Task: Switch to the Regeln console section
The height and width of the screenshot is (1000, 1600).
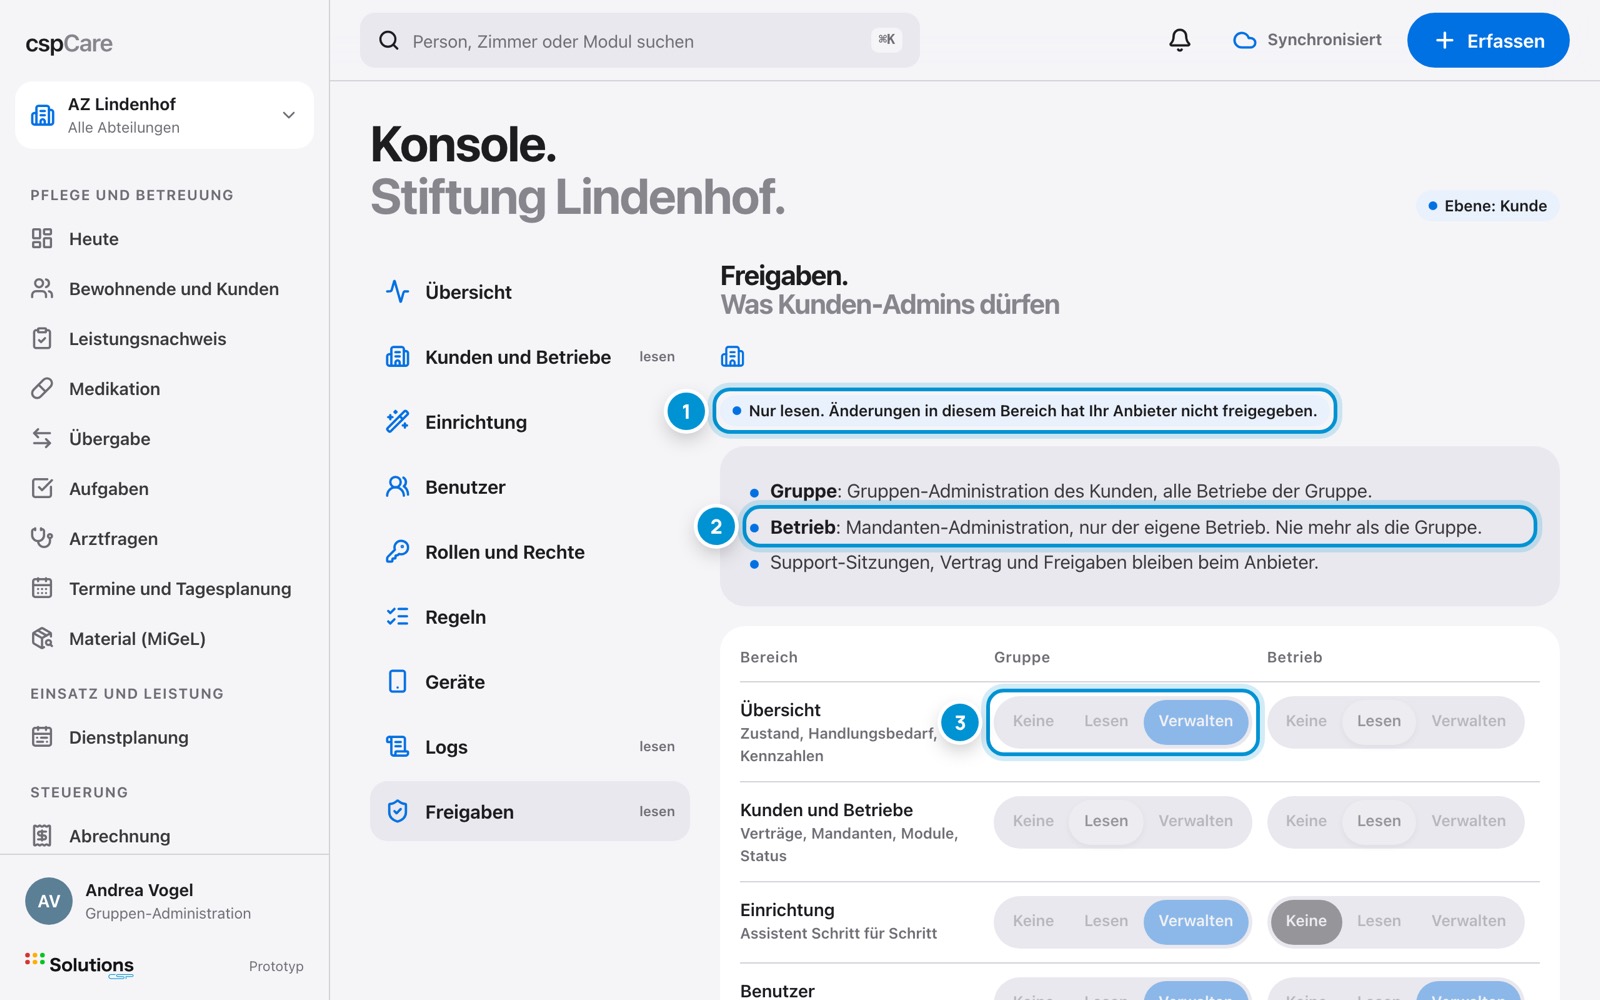Action: coord(530,617)
